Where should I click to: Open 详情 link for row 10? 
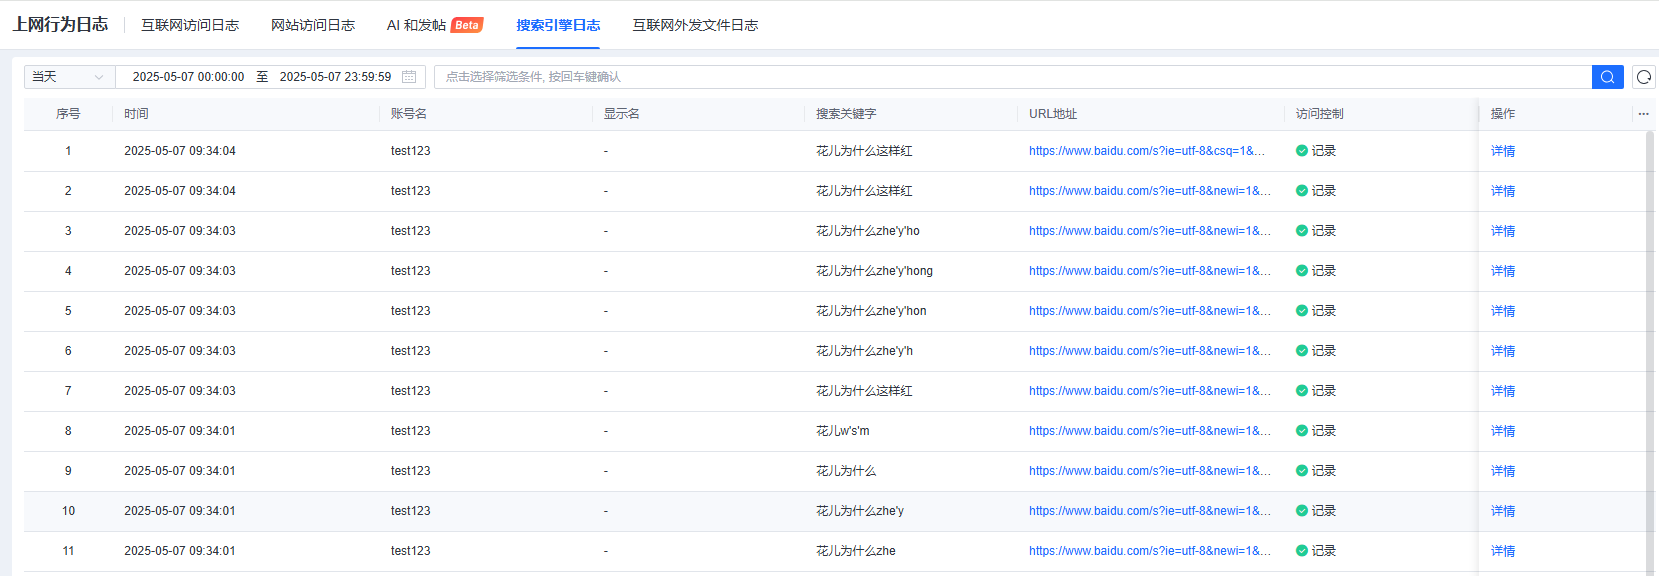[x=1503, y=511]
